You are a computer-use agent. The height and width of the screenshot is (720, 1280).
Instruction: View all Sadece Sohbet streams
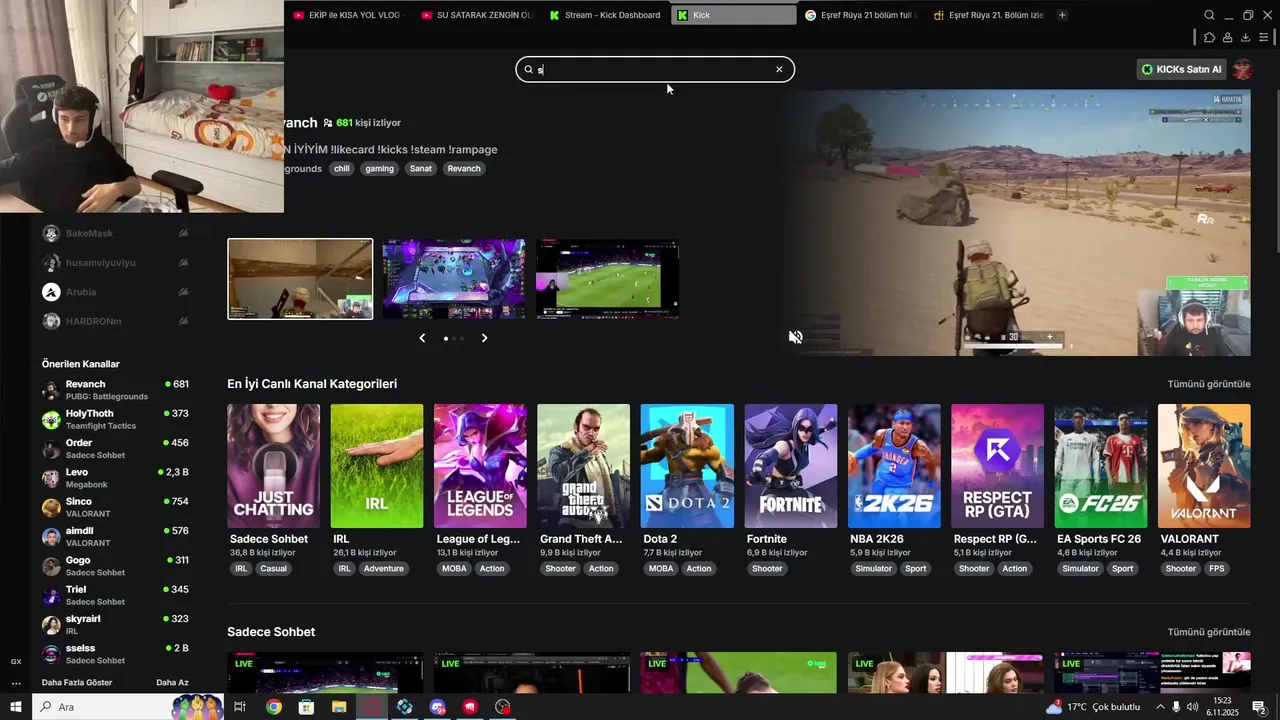pyautogui.click(x=1209, y=632)
